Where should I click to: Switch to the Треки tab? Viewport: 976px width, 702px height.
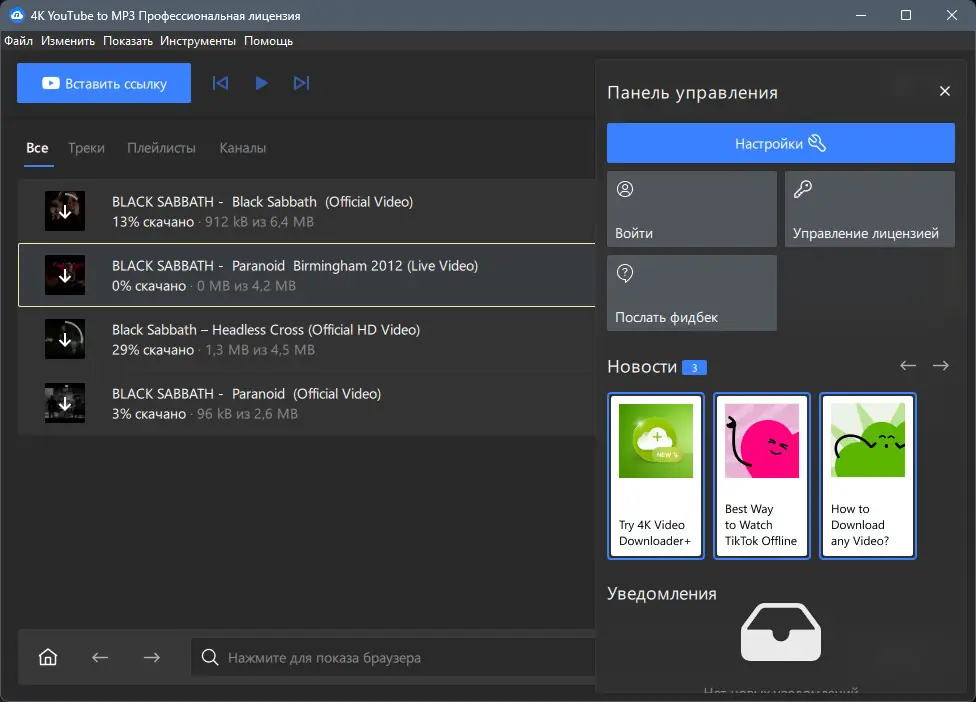(x=87, y=148)
